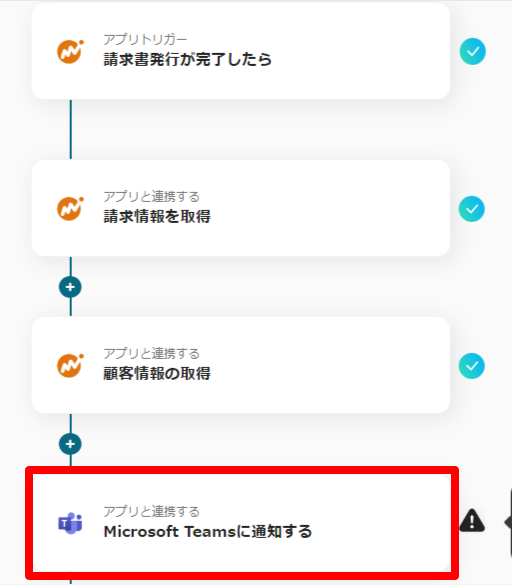Open the 請求書発行が完了したら trigger card
512x585 pixels.
tap(241, 51)
